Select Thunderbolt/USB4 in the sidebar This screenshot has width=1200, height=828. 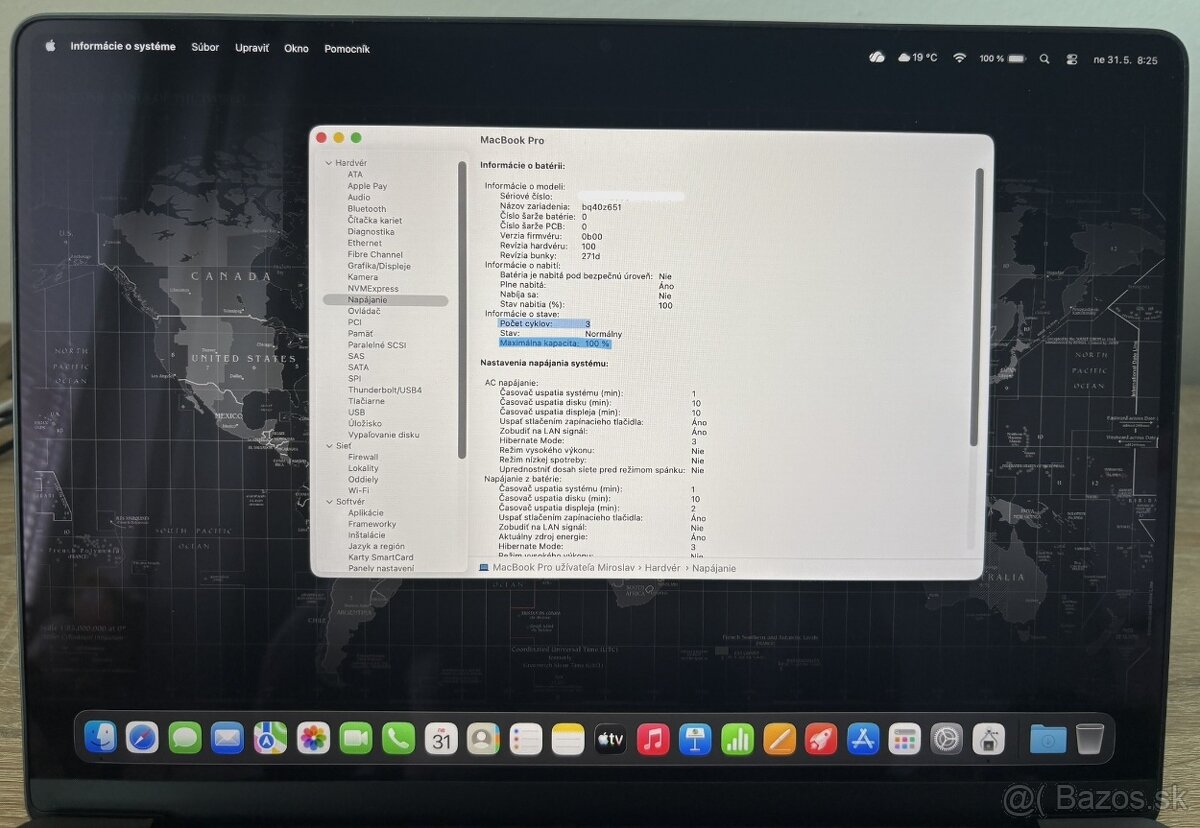point(385,390)
